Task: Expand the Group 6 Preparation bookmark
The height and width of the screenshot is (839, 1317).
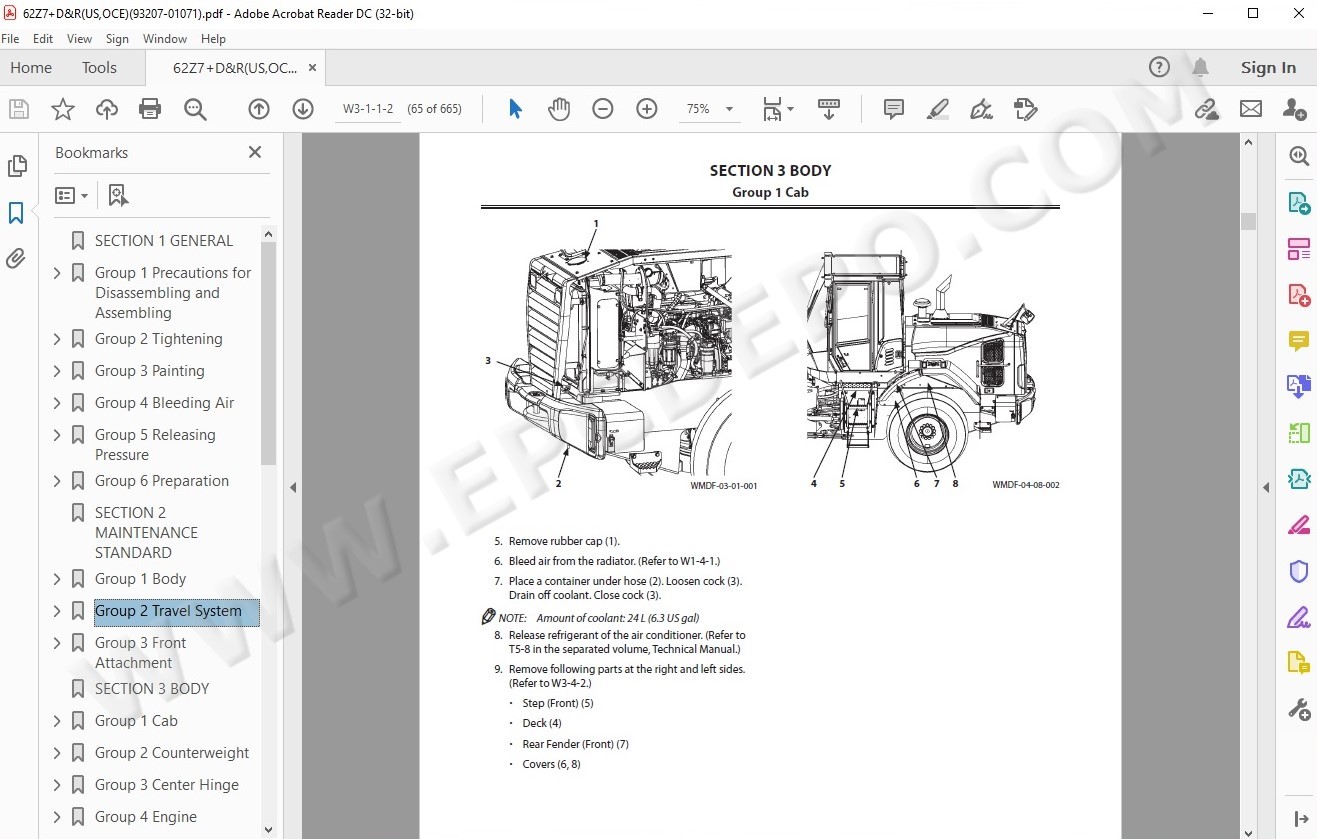Action: tap(57, 481)
